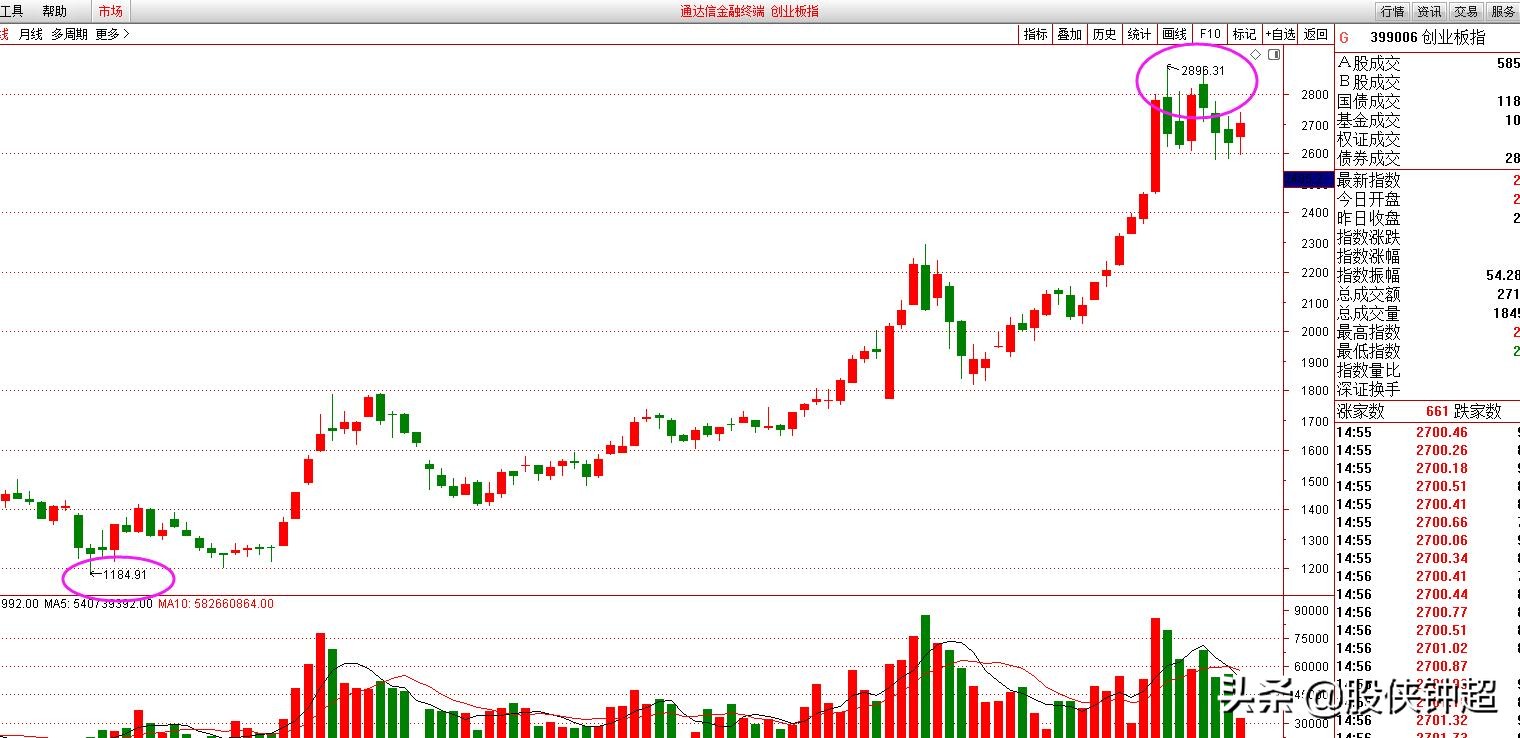Open the 指标 indicator selector
The width and height of the screenshot is (1520, 738).
(x=1035, y=34)
